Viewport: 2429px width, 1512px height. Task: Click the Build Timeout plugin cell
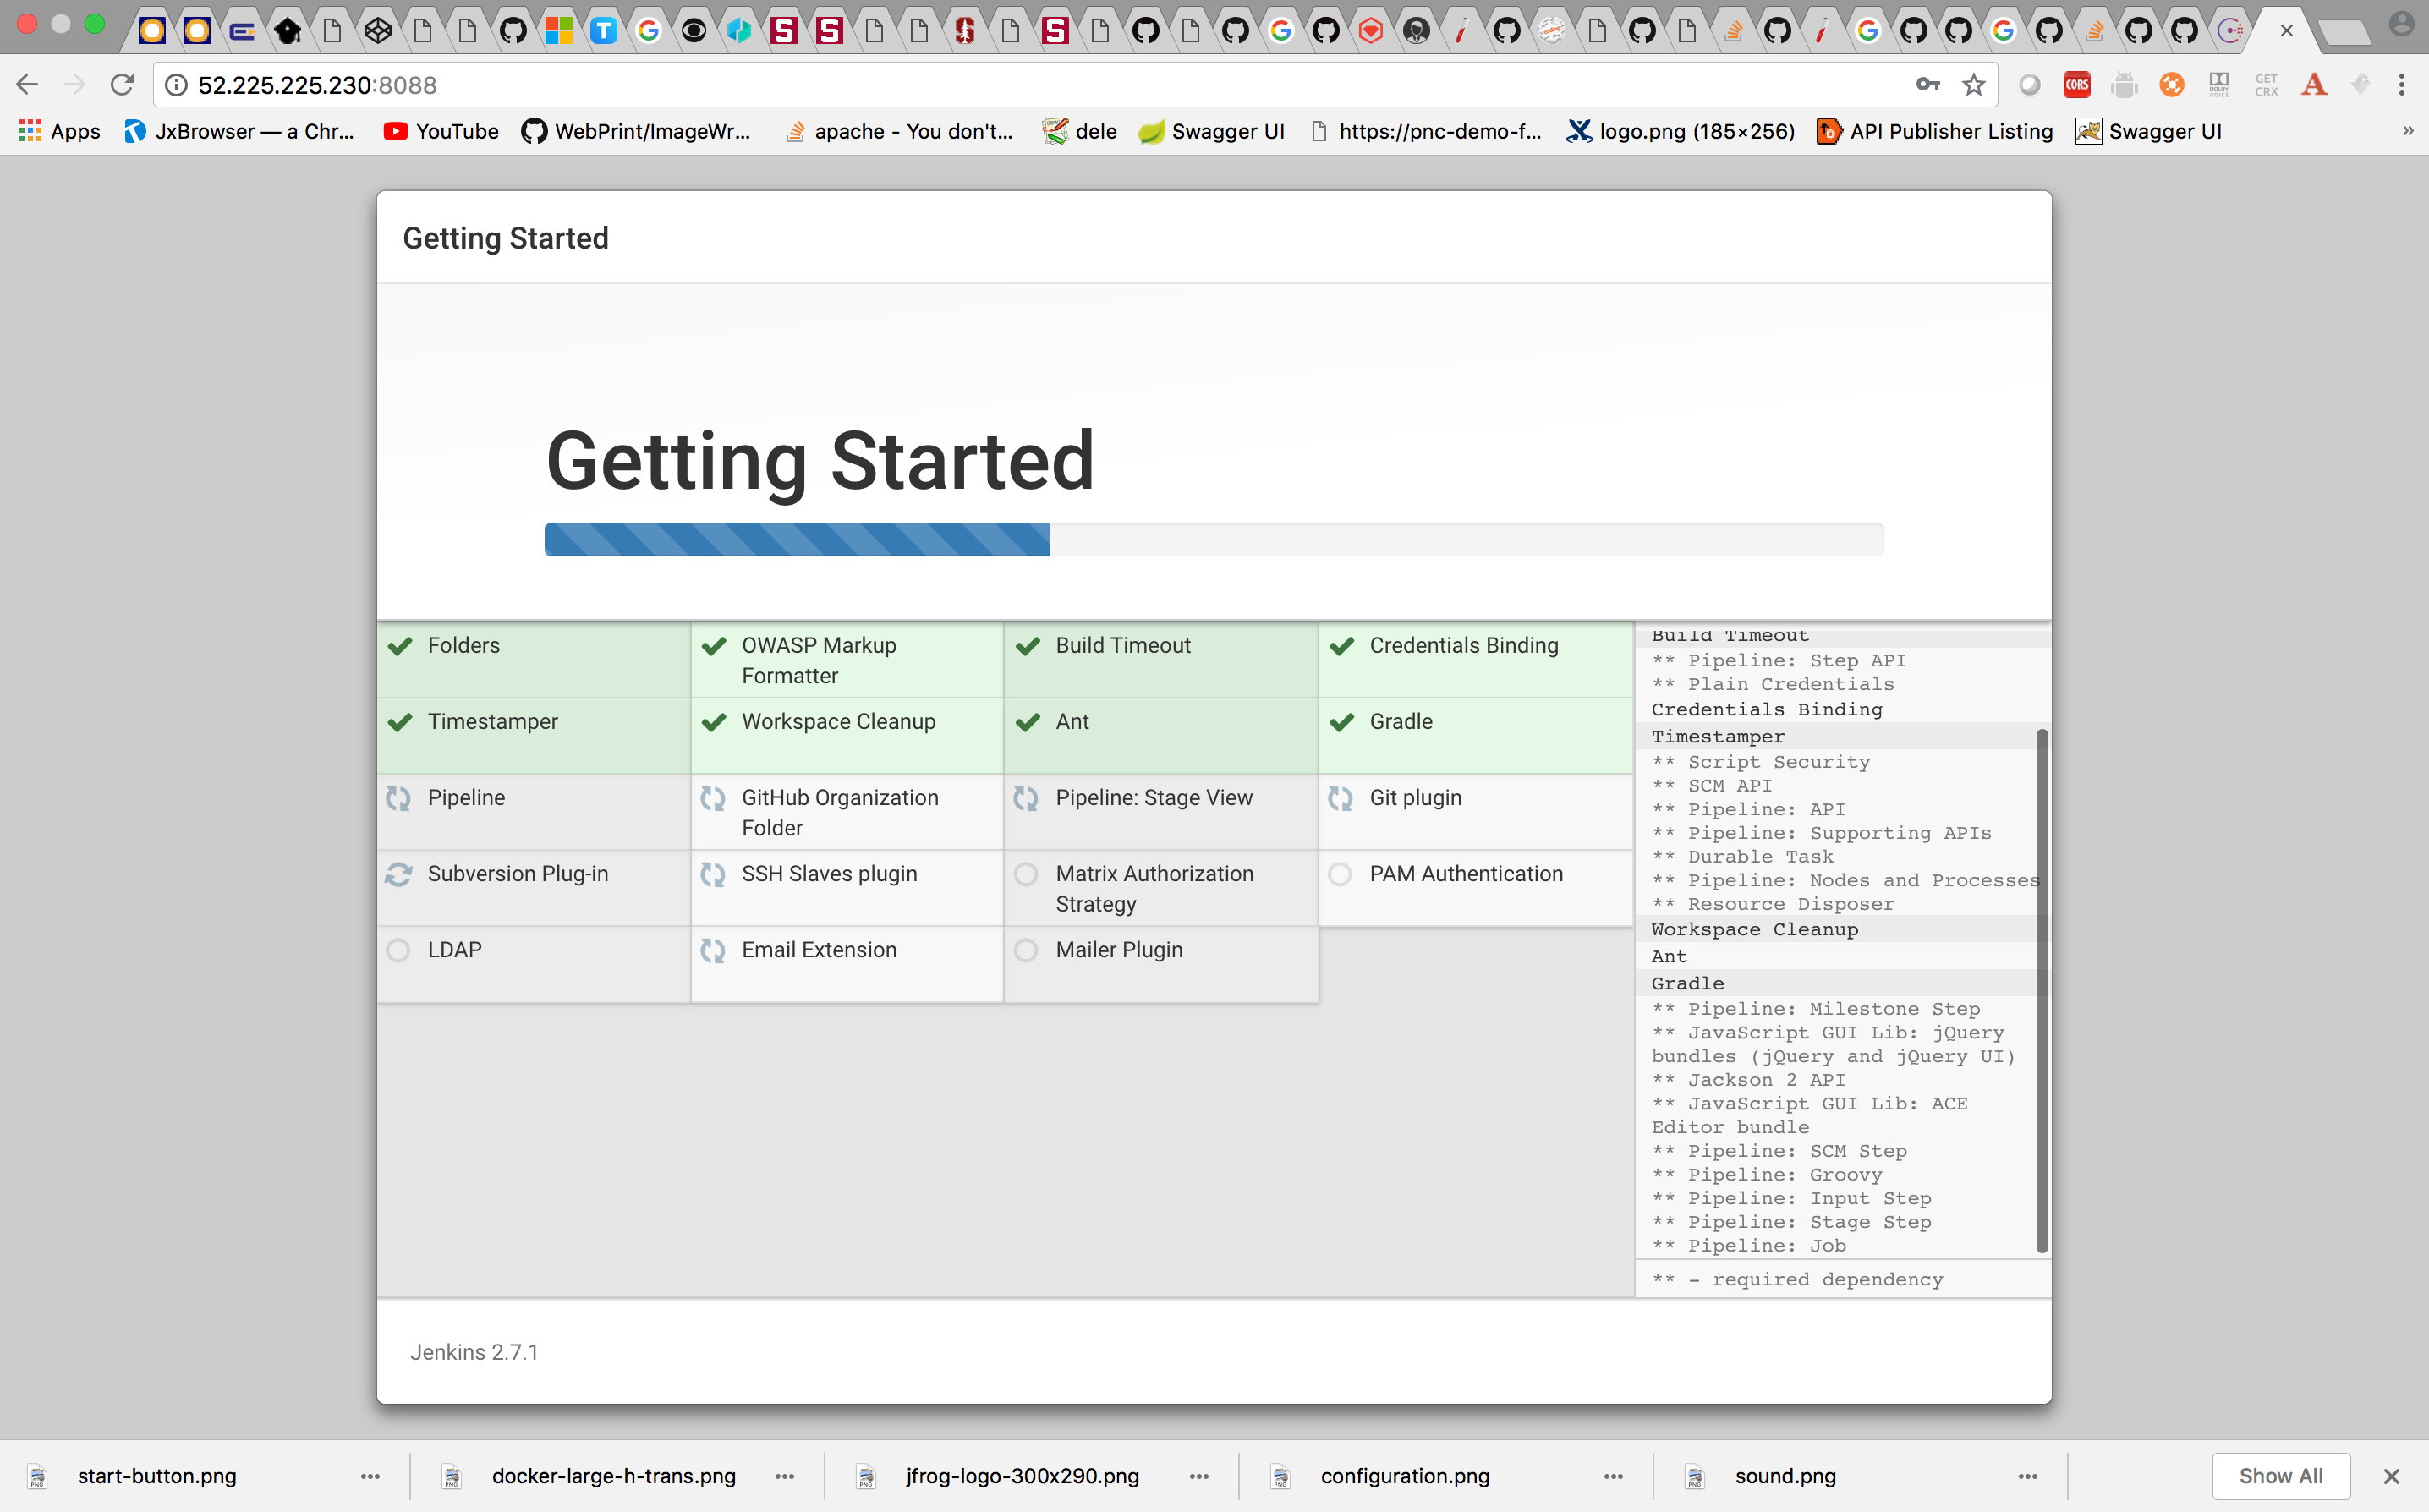click(x=1161, y=659)
